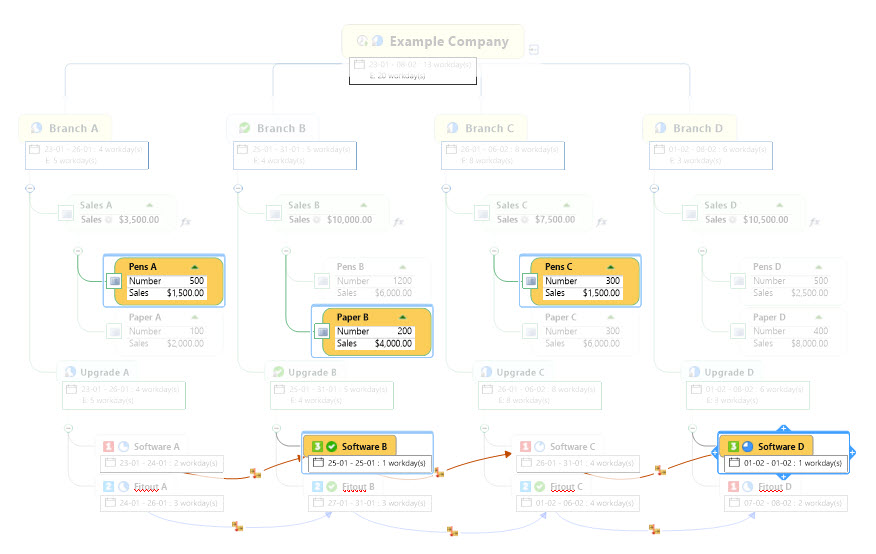Click the image icon left of Pens C
The height and width of the screenshot is (554, 876).
coord(529,281)
